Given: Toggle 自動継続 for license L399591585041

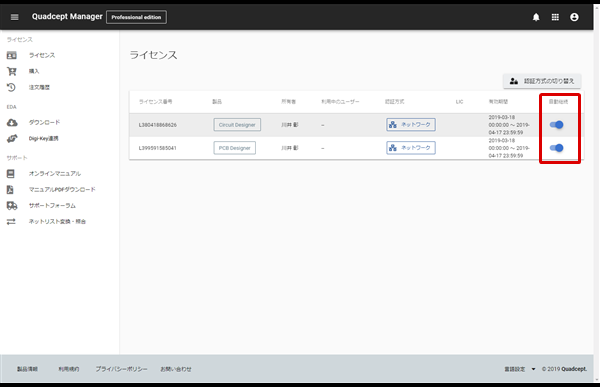Looking at the screenshot, I should tap(557, 148).
